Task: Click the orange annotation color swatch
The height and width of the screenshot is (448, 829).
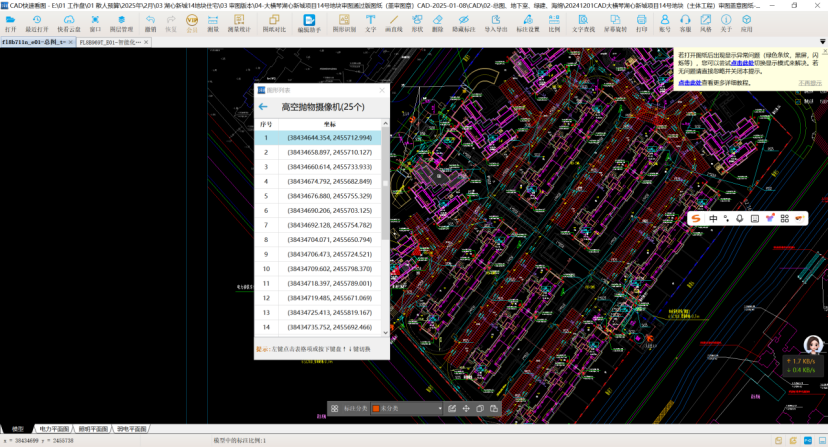Action: pyautogui.click(x=376, y=408)
